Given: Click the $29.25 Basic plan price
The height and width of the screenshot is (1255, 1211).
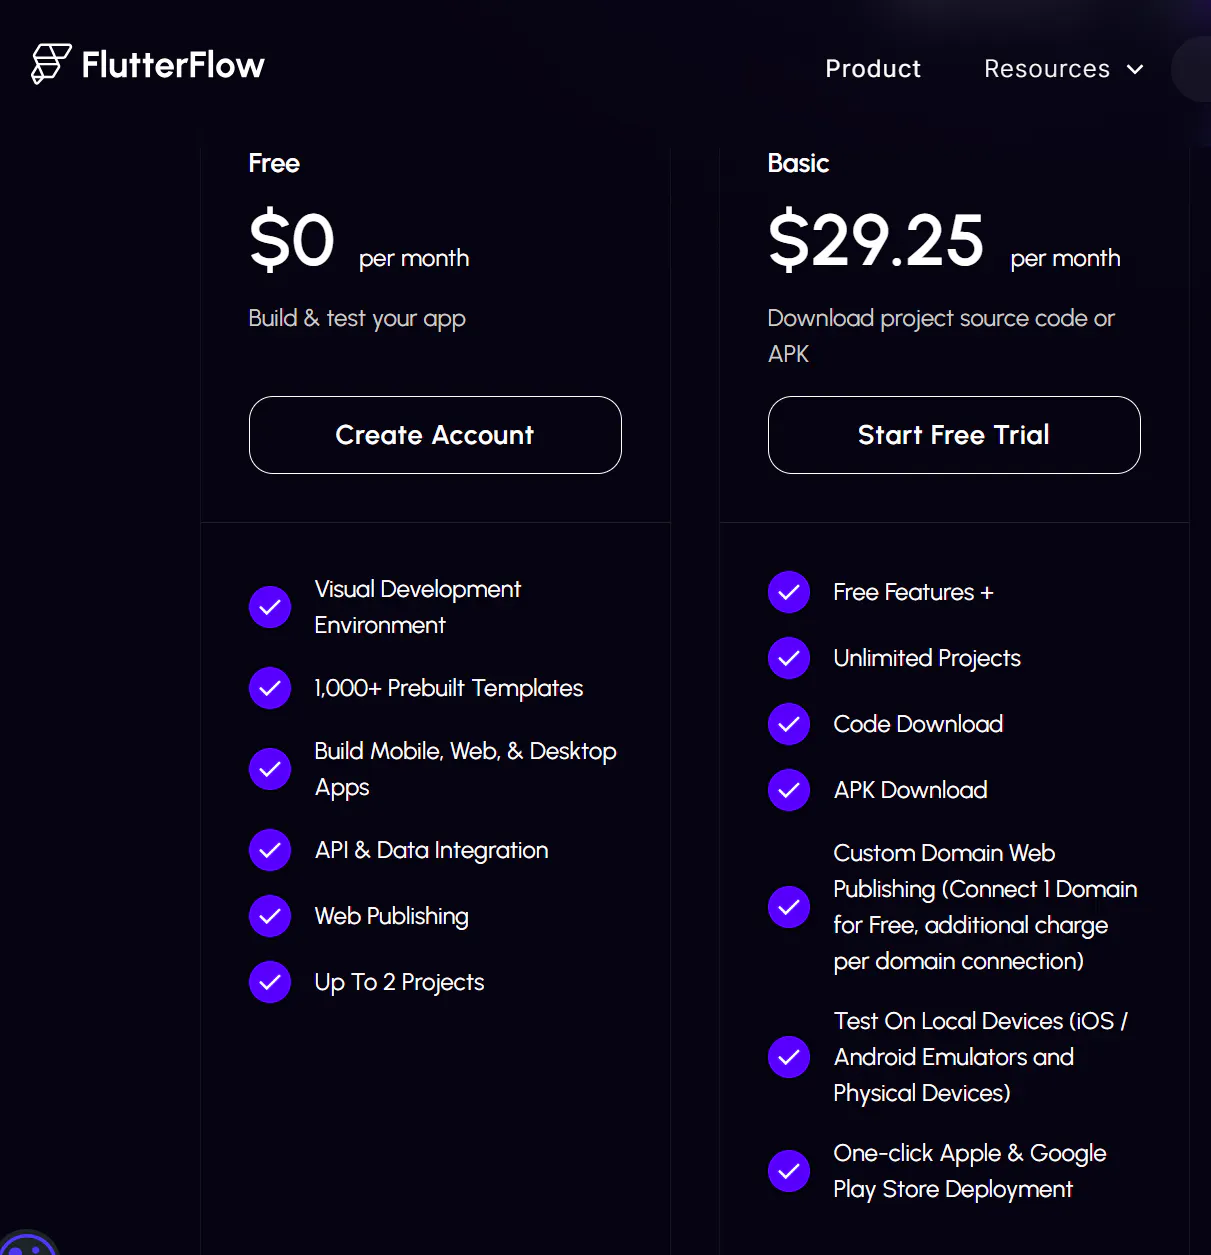Looking at the screenshot, I should (x=876, y=241).
